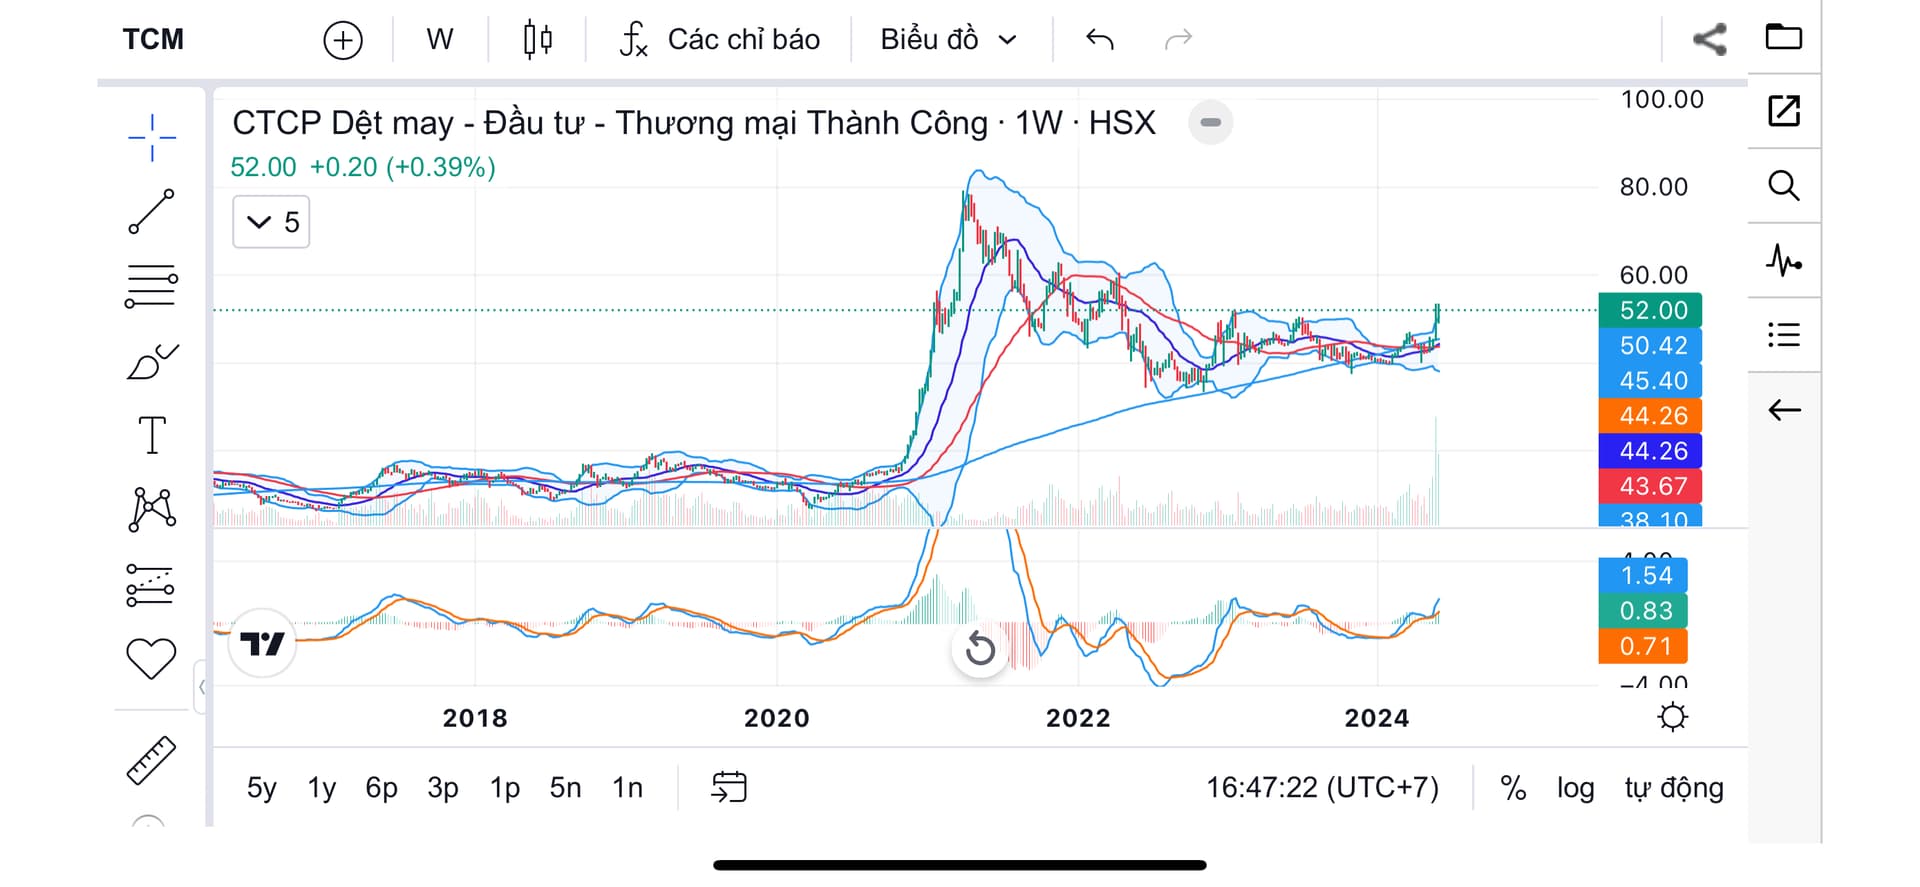Open saved charts folder icon
1920x887 pixels.
[x=1784, y=37]
